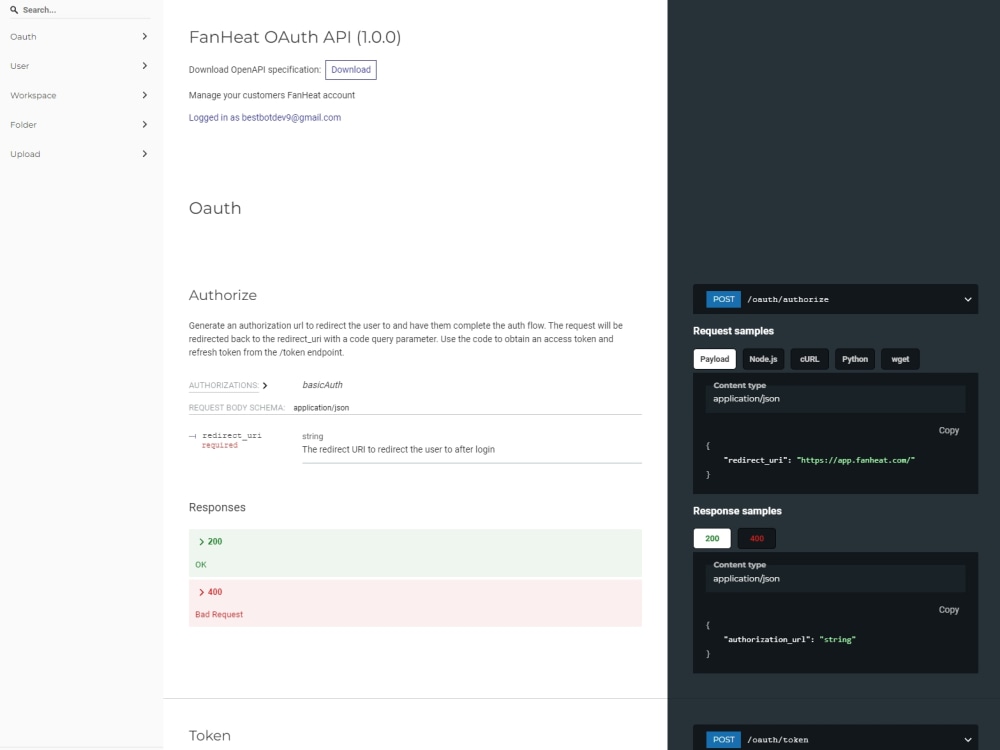Image resolution: width=1000 pixels, height=750 pixels.
Task: Click the basicAuth authorization label
Action: (322, 385)
